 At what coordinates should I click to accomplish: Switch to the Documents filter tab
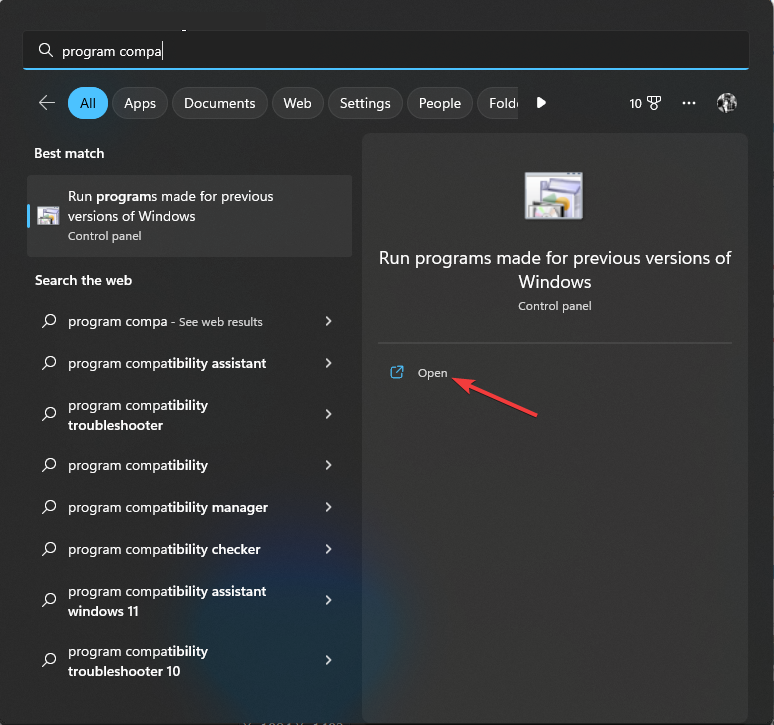pos(220,103)
